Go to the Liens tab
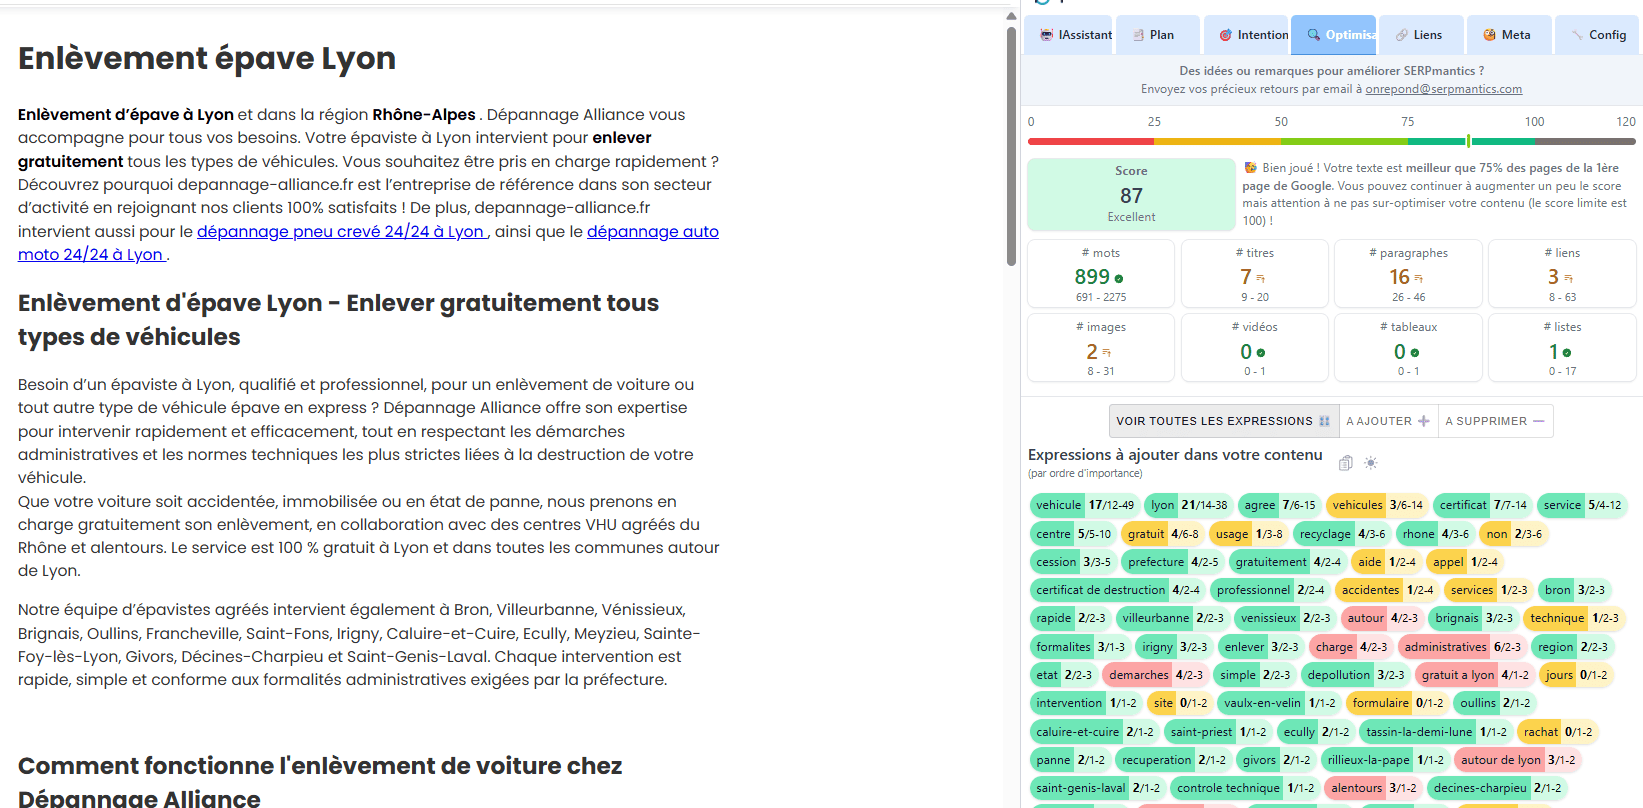Viewport: 1643px width, 808px height. click(1421, 35)
